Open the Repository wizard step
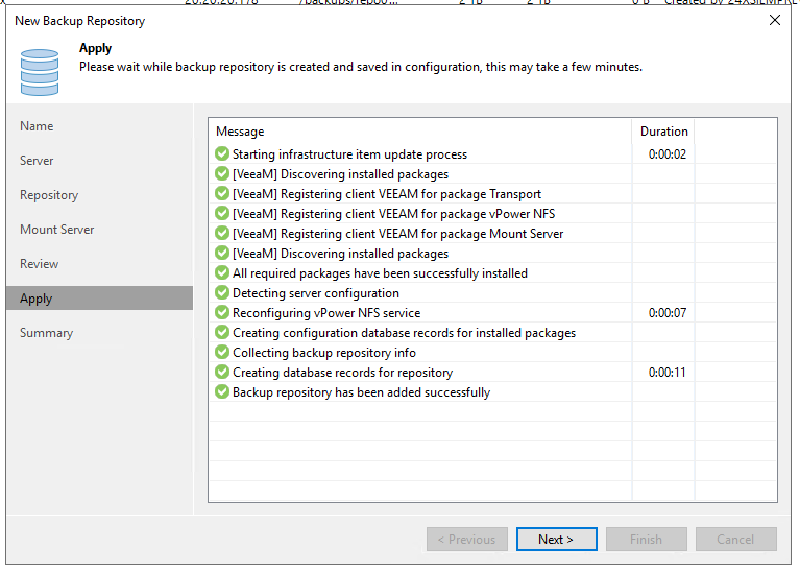This screenshot has height=573, width=800. [x=49, y=195]
